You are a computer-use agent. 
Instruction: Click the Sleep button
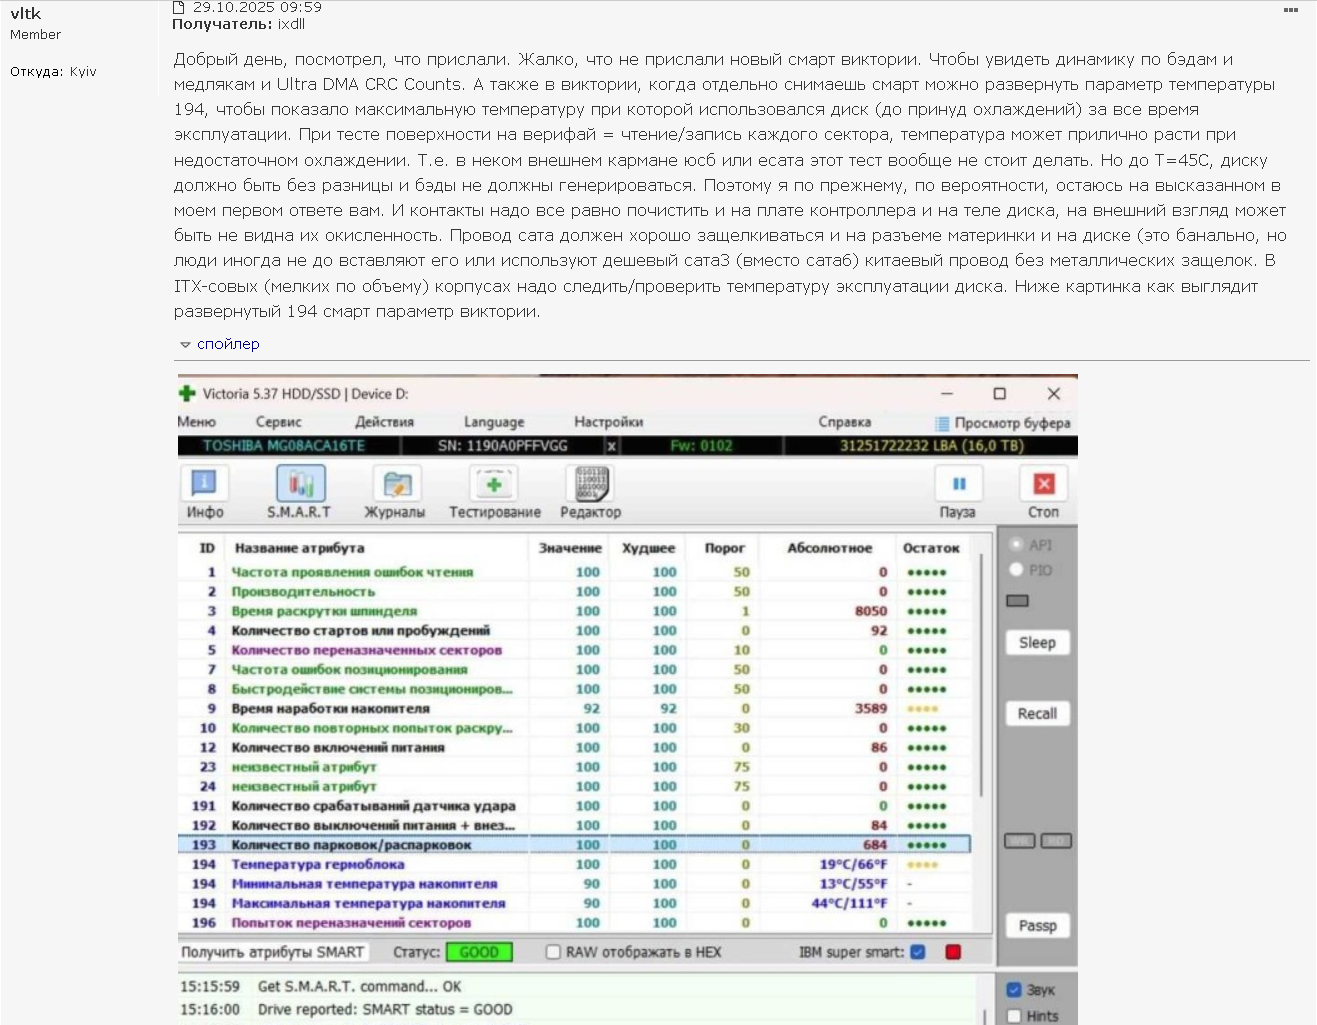[x=1037, y=643]
